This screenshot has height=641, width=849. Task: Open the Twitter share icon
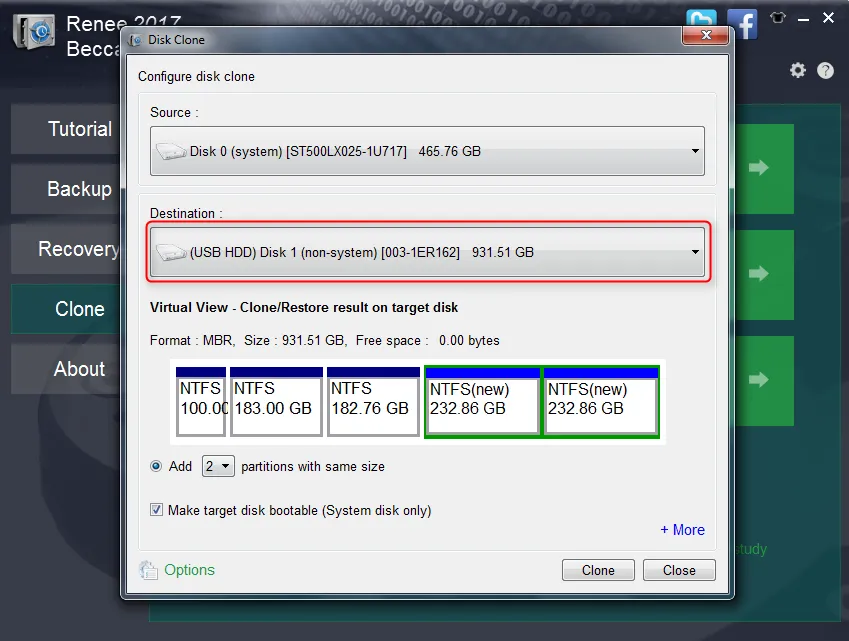[701, 18]
